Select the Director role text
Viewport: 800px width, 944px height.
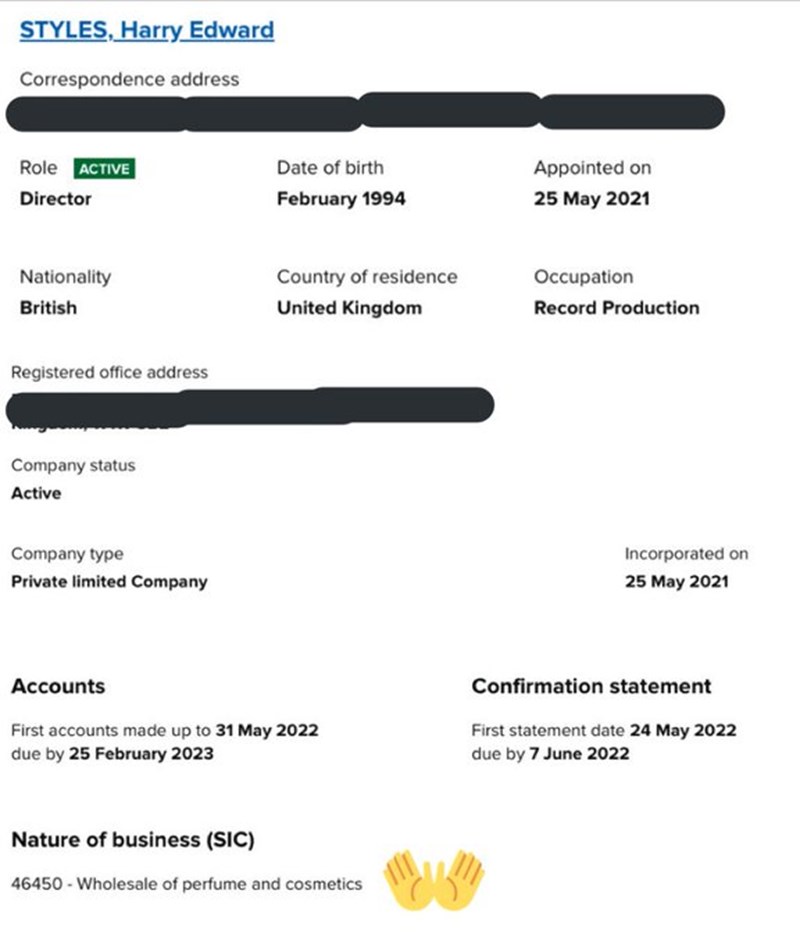point(55,199)
